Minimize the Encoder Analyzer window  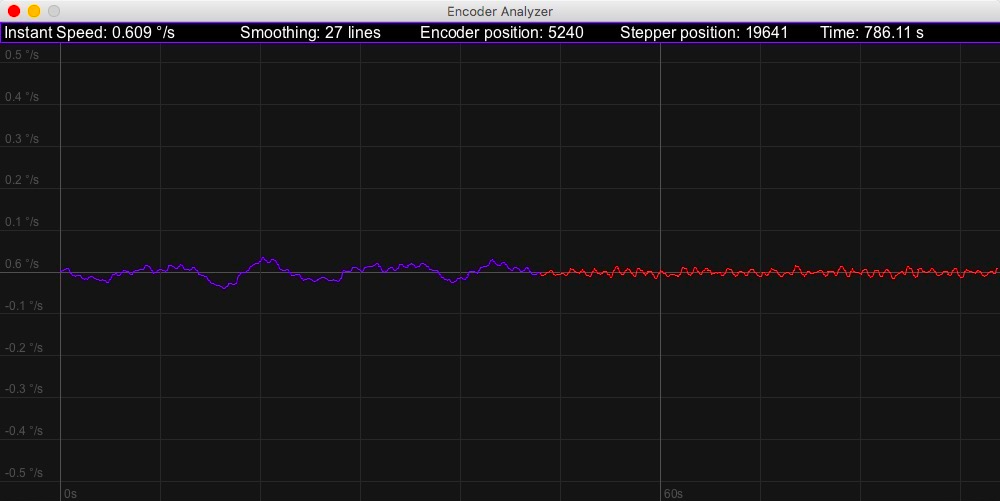(x=34, y=11)
